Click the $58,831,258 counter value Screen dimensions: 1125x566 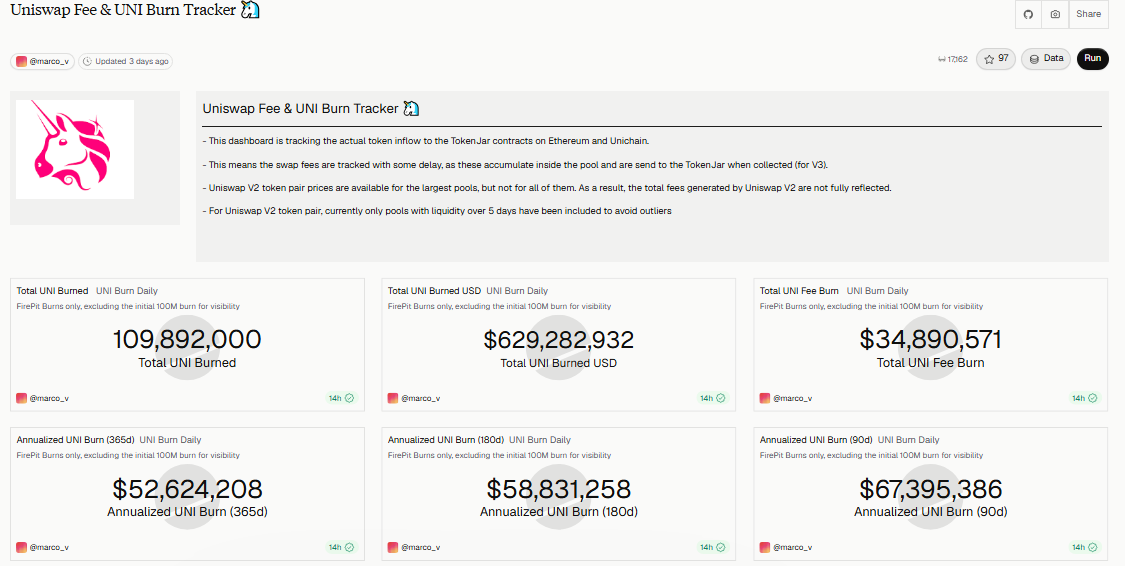click(558, 489)
